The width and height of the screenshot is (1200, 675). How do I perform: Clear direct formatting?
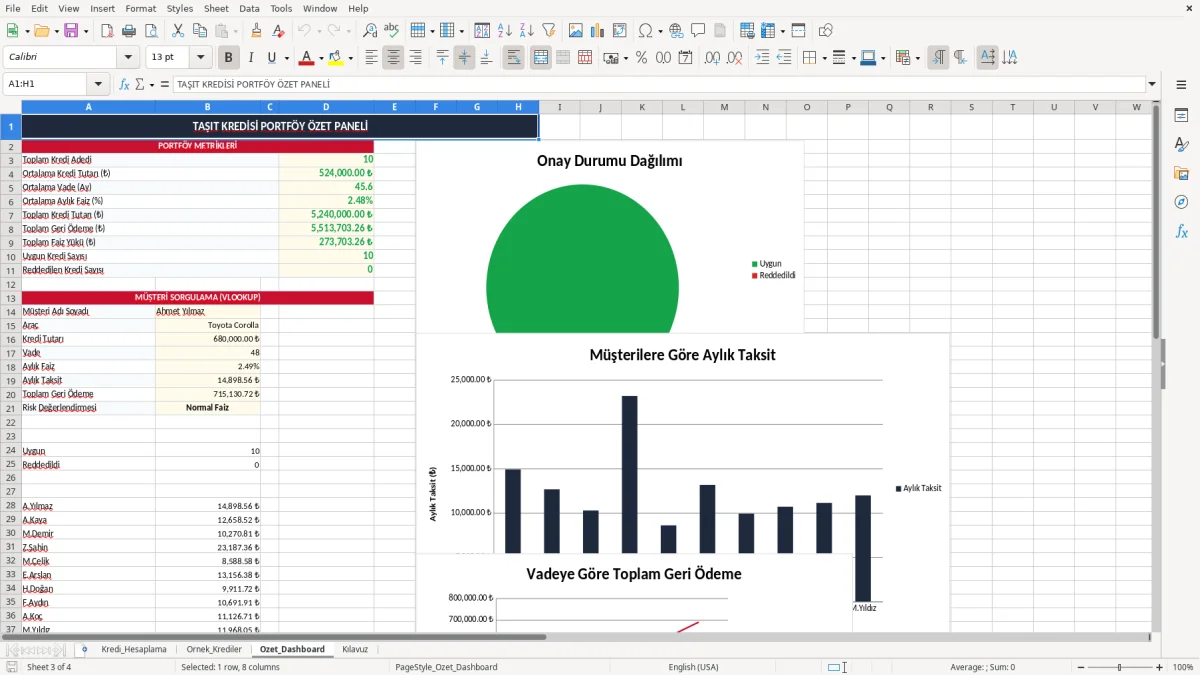[278, 31]
